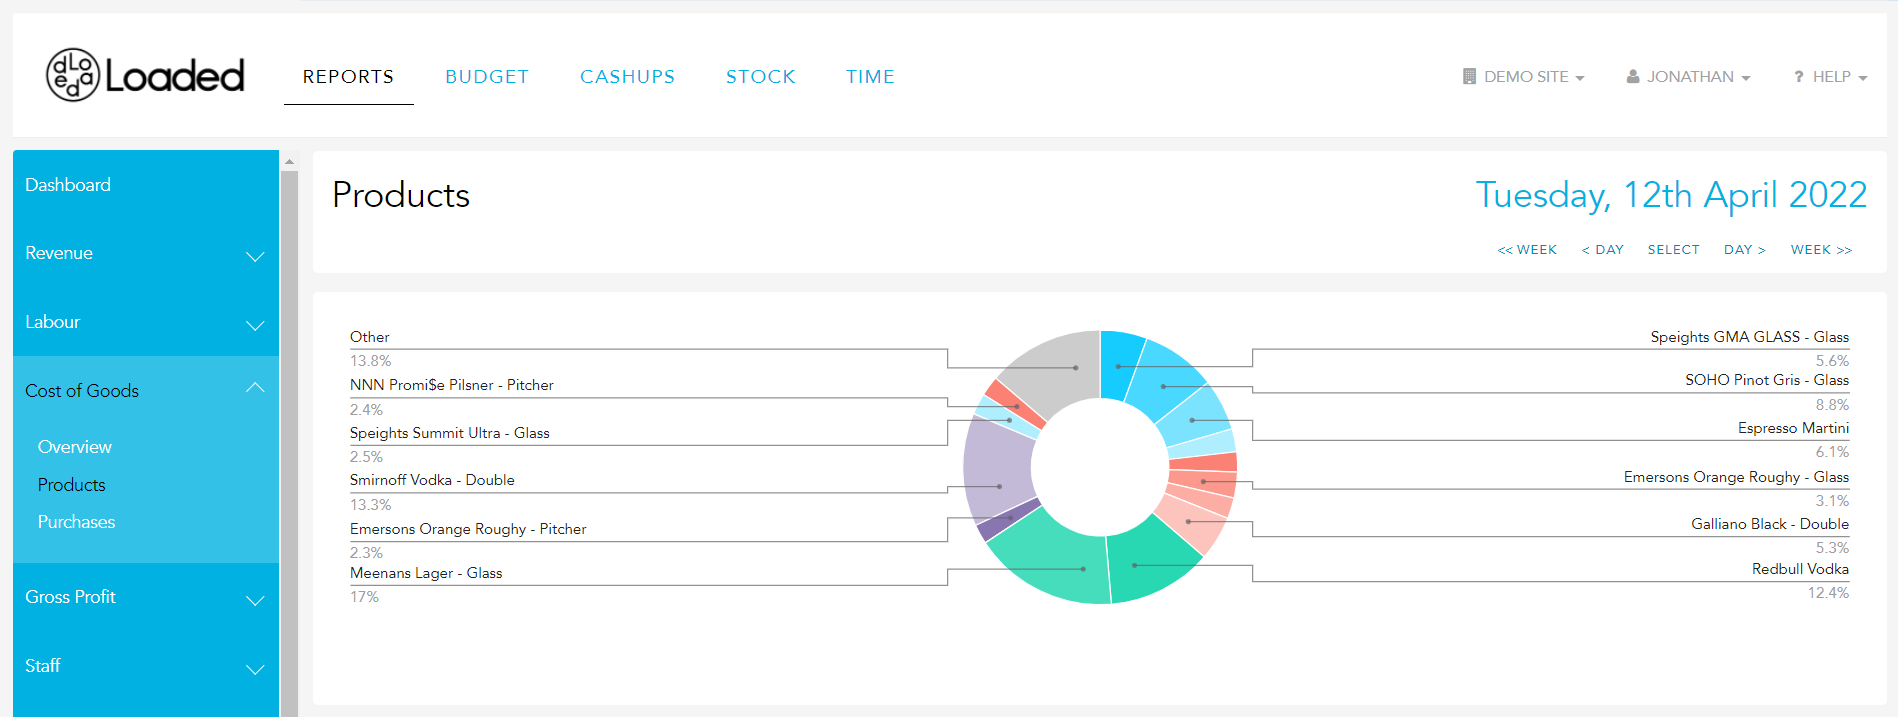The height and width of the screenshot is (717, 1898).
Task: Open the Cashups tab
Action: (627, 77)
